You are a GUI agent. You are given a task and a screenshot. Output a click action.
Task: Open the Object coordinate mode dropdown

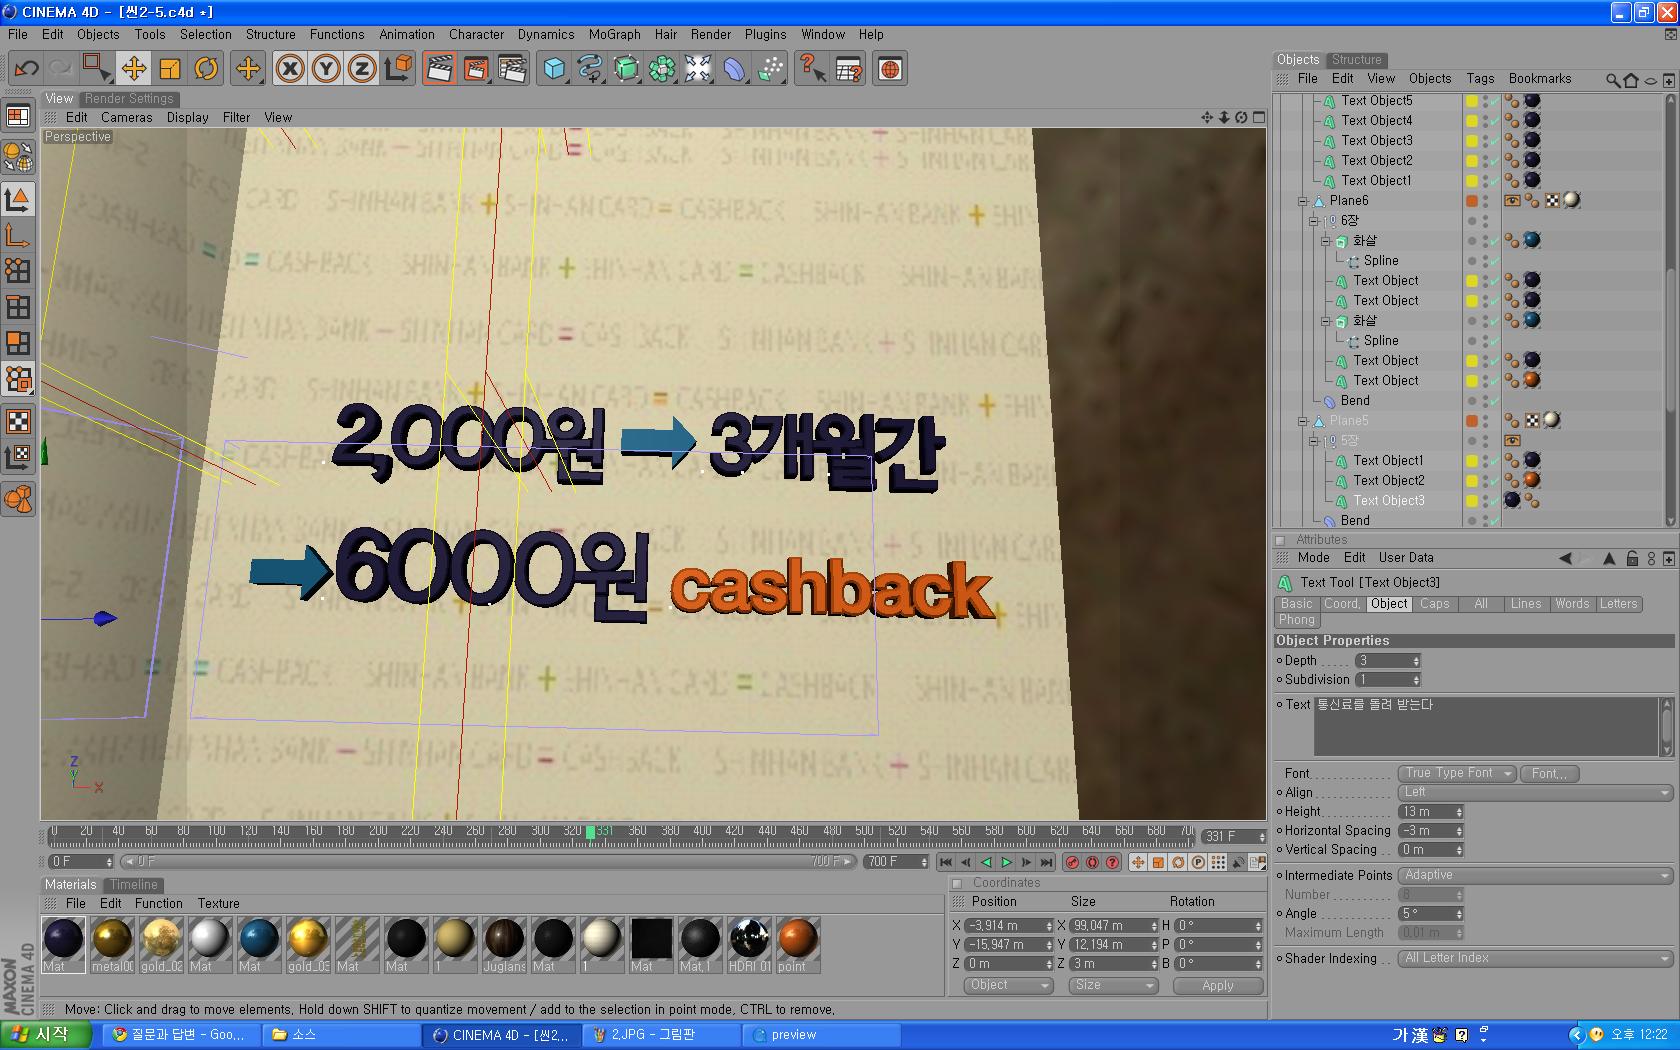1009,985
